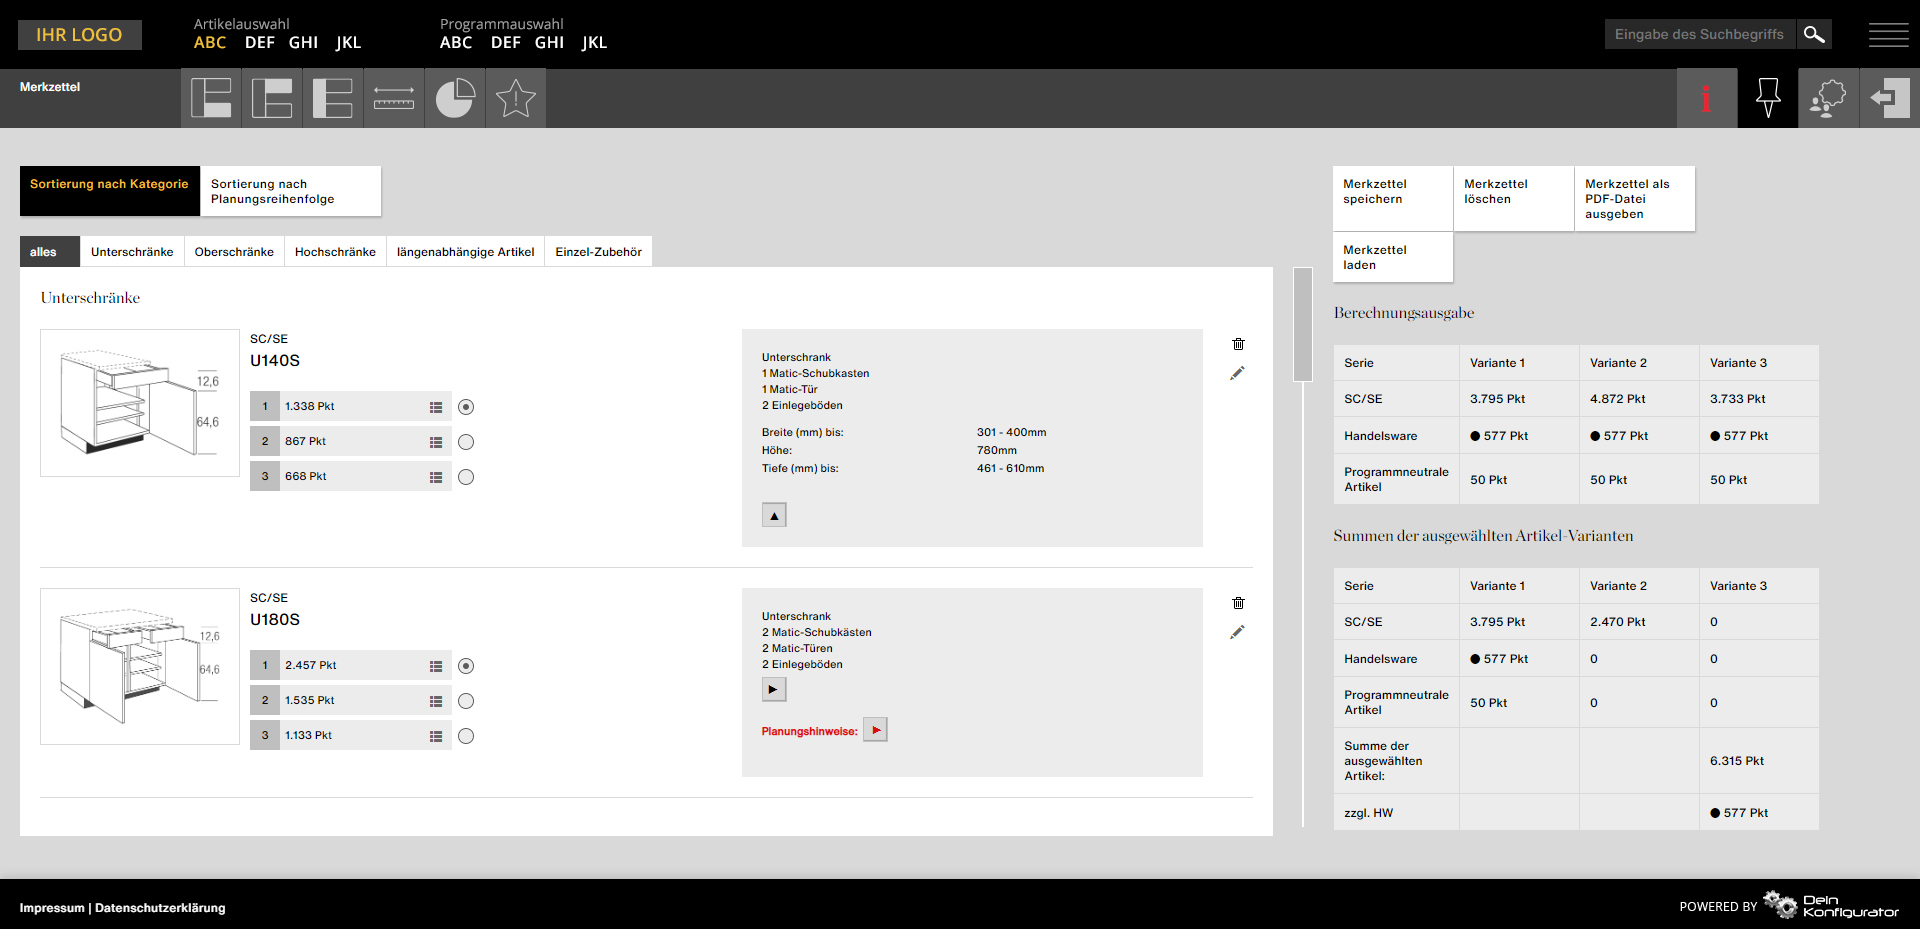Open the hamburger menu
Image resolution: width=1920 pixels, height=929 pixels.
coord(1888,35)
